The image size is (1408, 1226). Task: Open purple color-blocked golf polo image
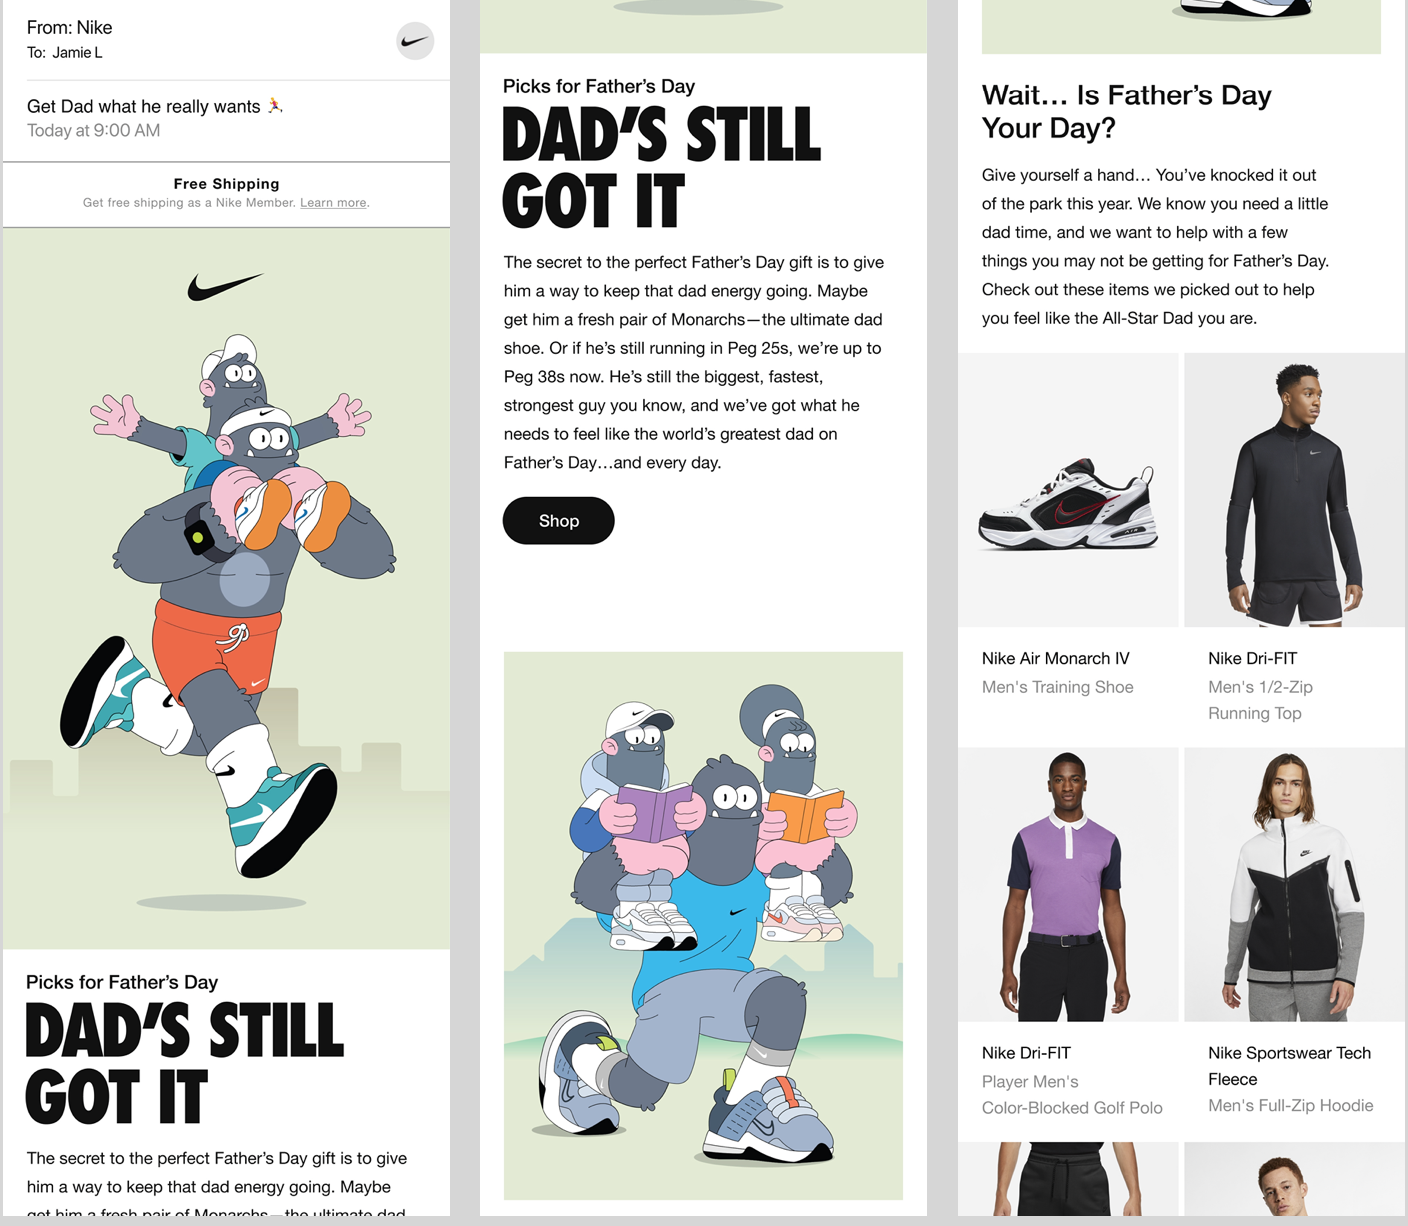pos(1068,885)
